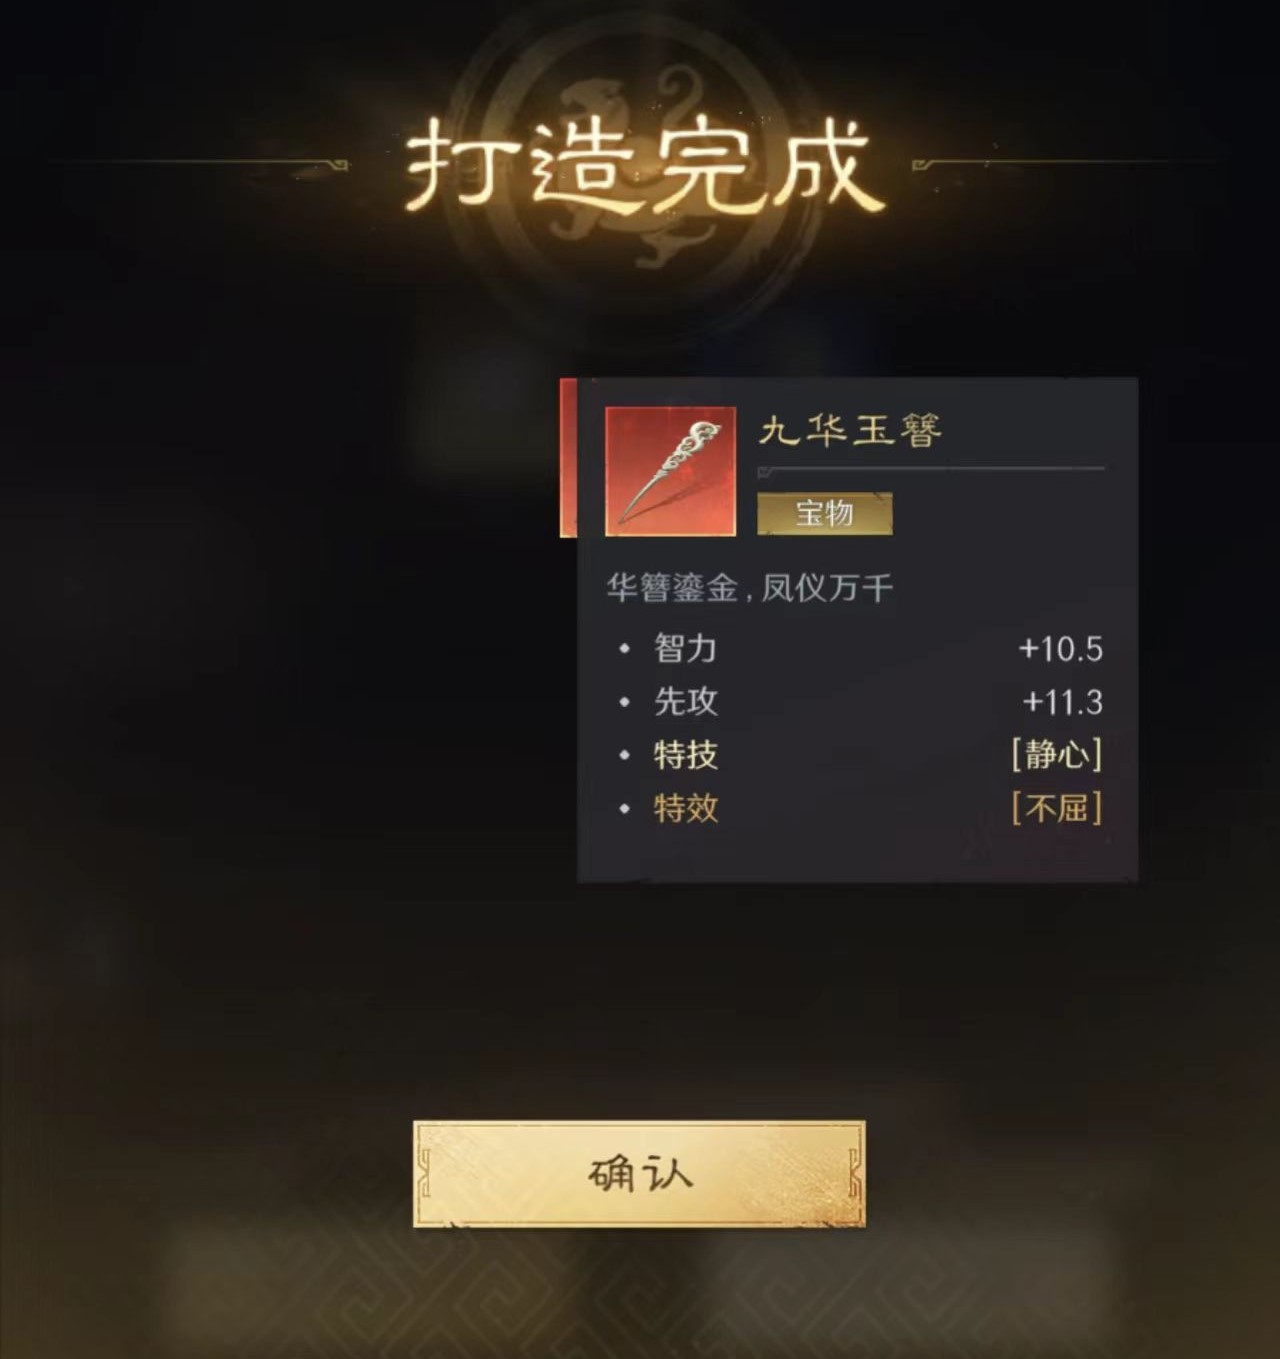Open the [不屈] effect link
The image size is (1280, 1359).
1057,807
